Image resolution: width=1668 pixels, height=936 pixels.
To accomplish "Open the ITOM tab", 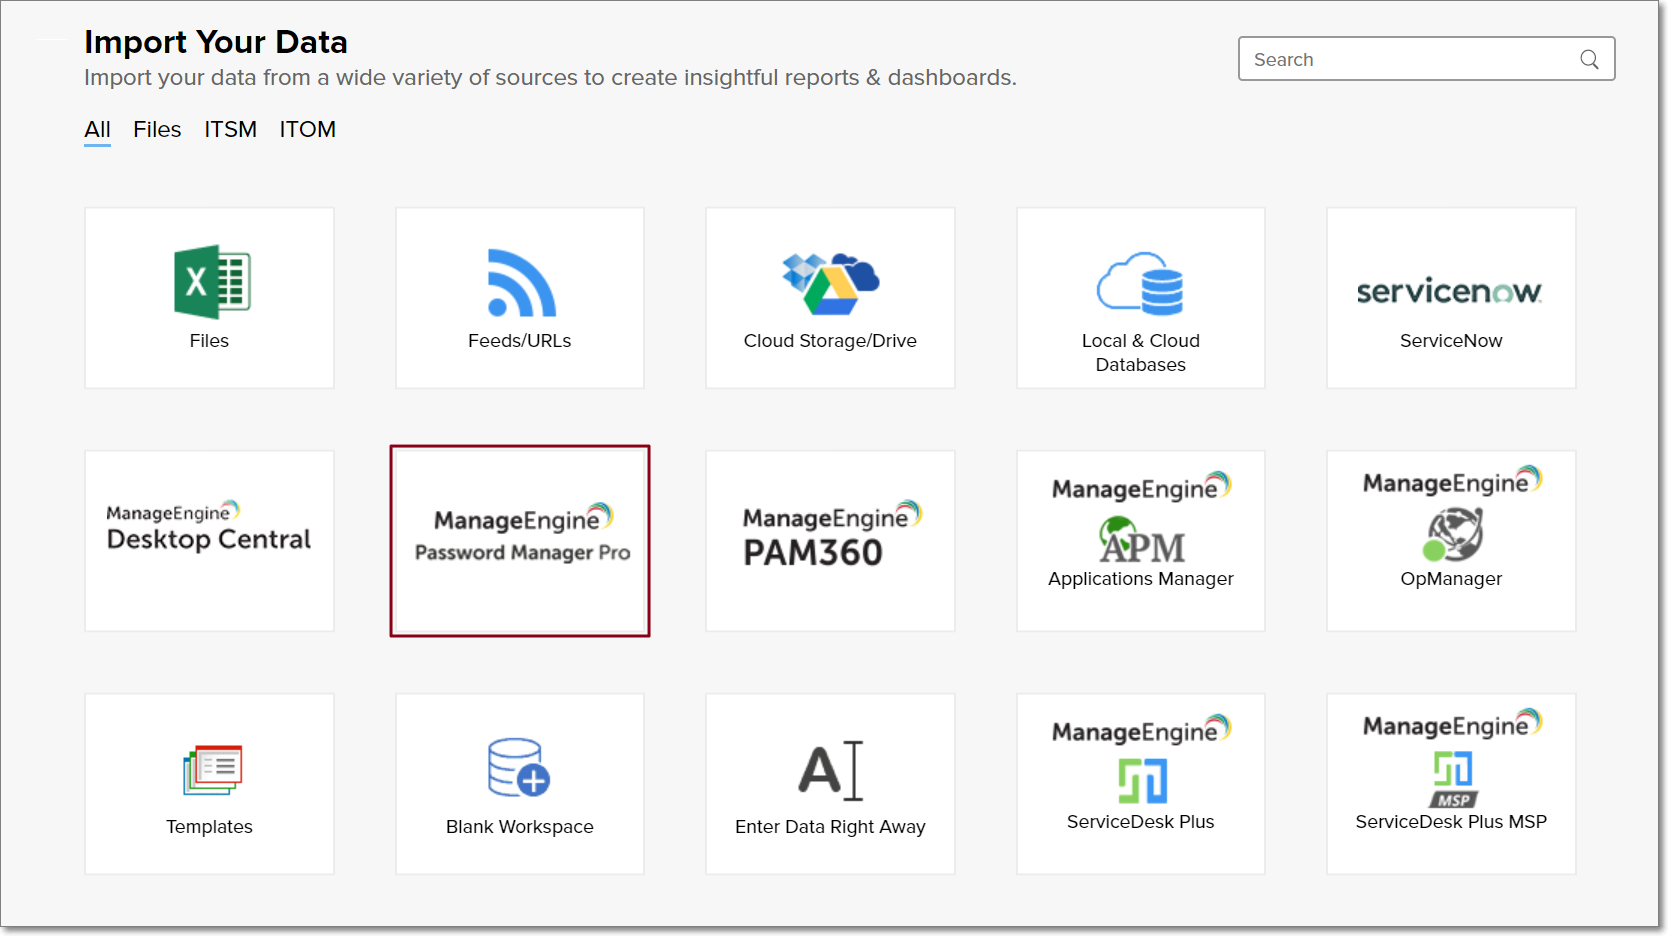I will pyautogui.click(x=307, y=130).
